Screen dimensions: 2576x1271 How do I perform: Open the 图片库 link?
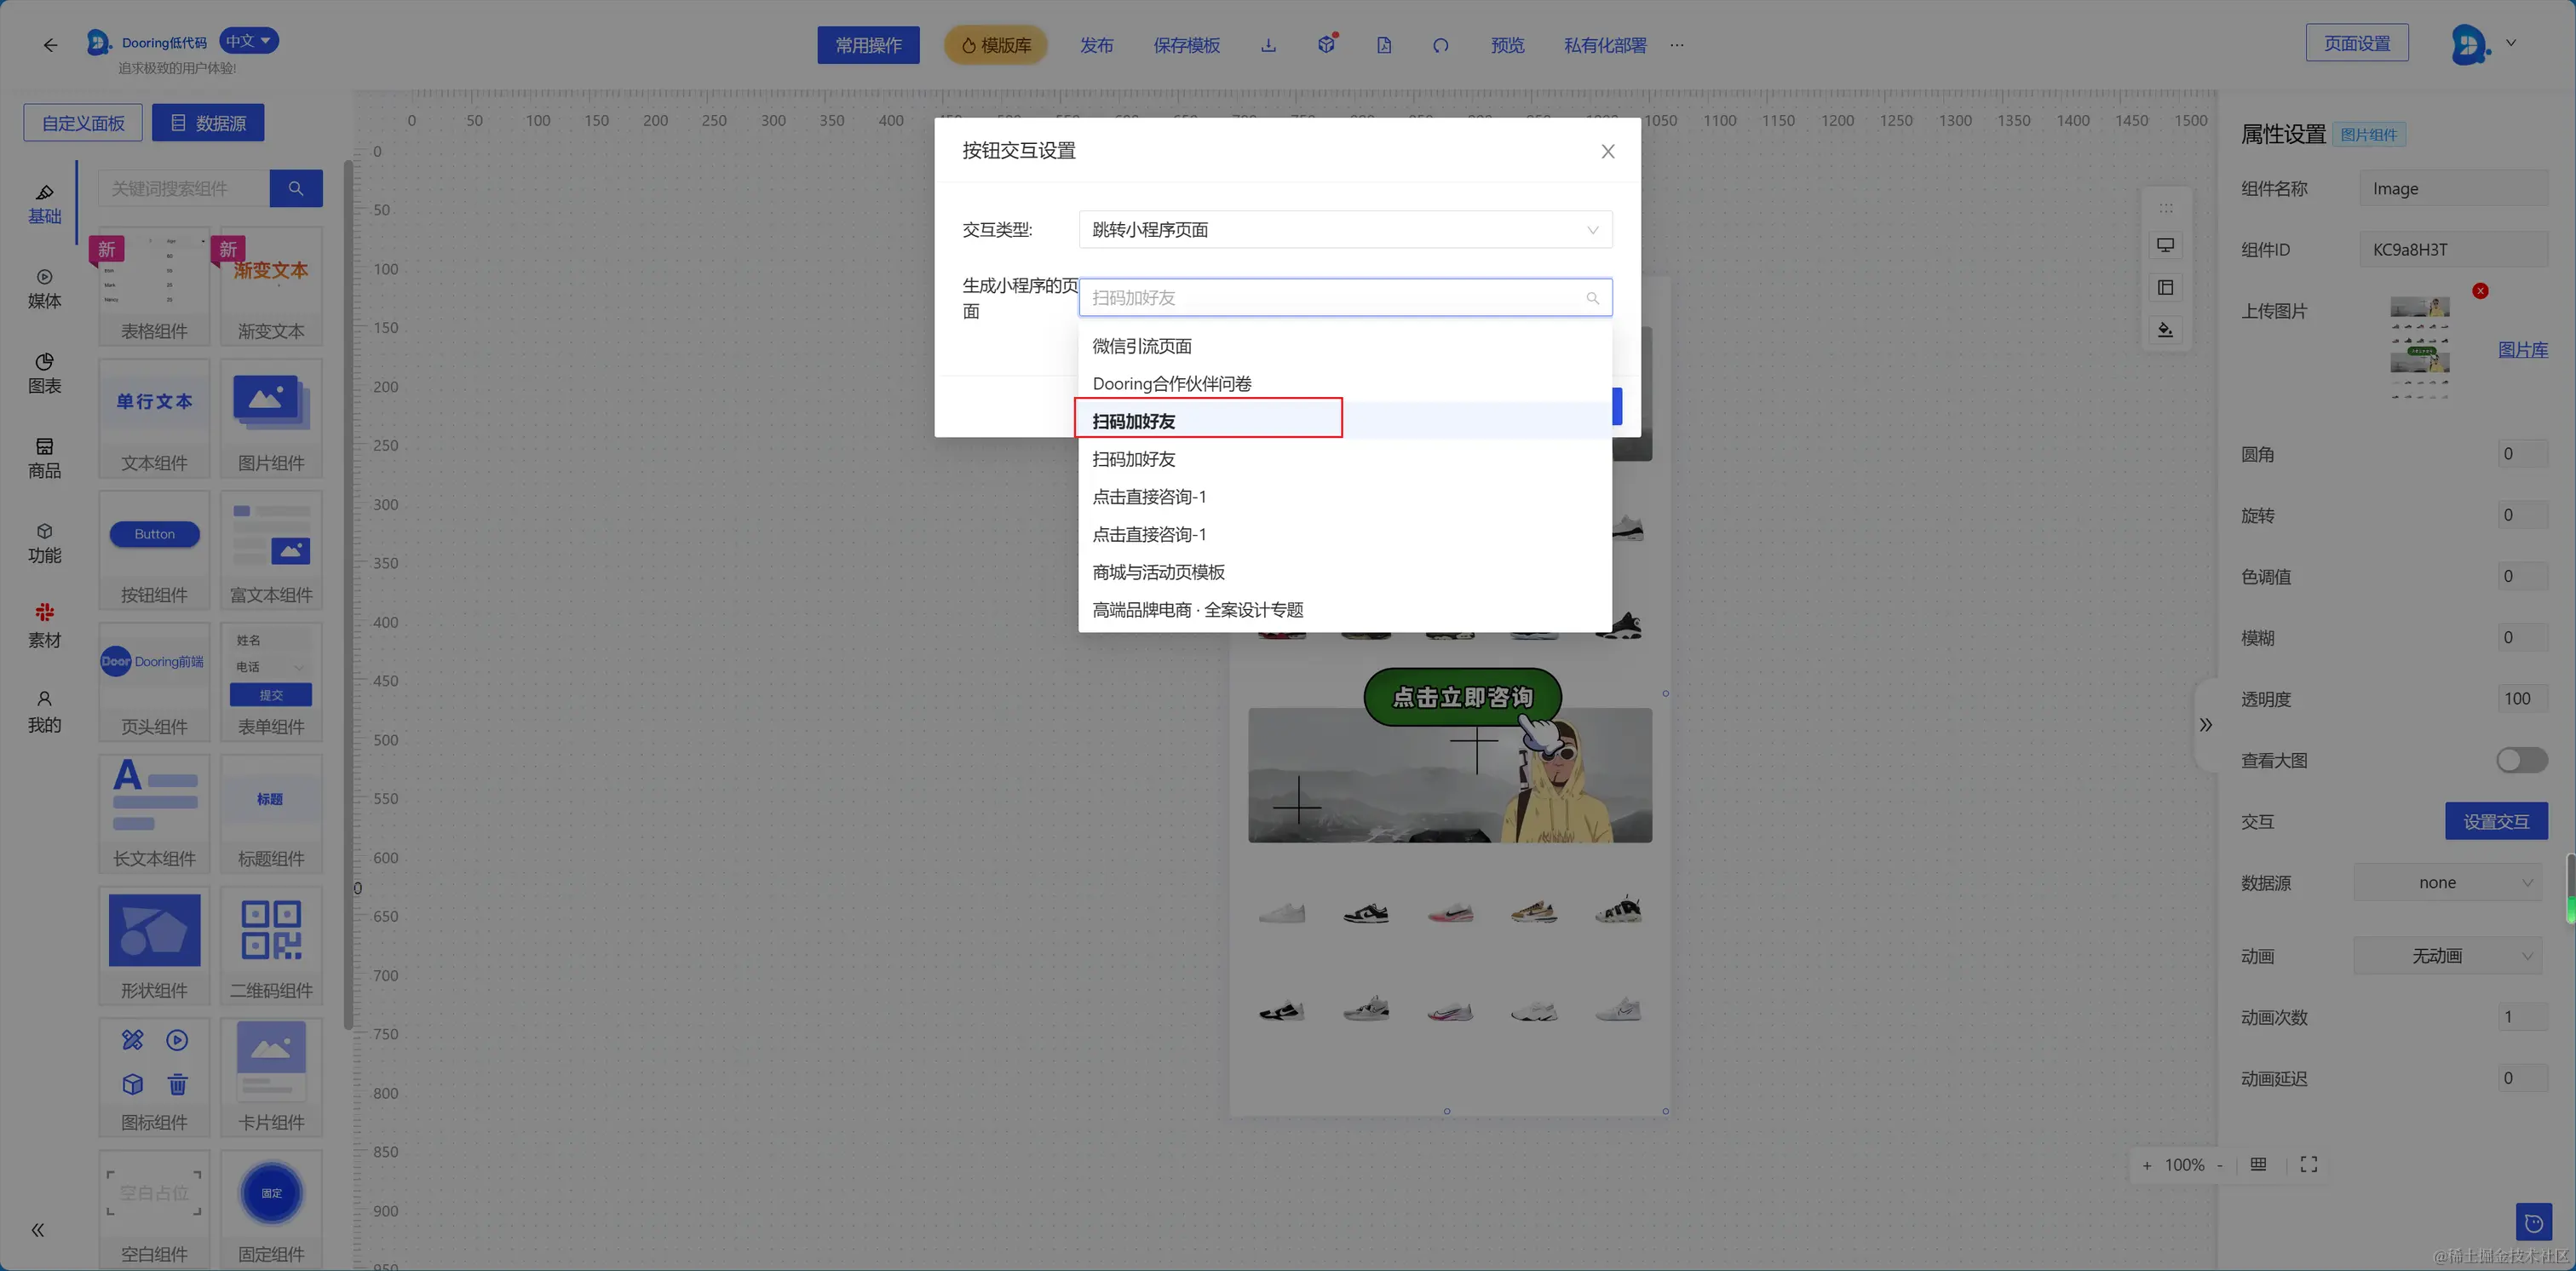pos(2522,350)
